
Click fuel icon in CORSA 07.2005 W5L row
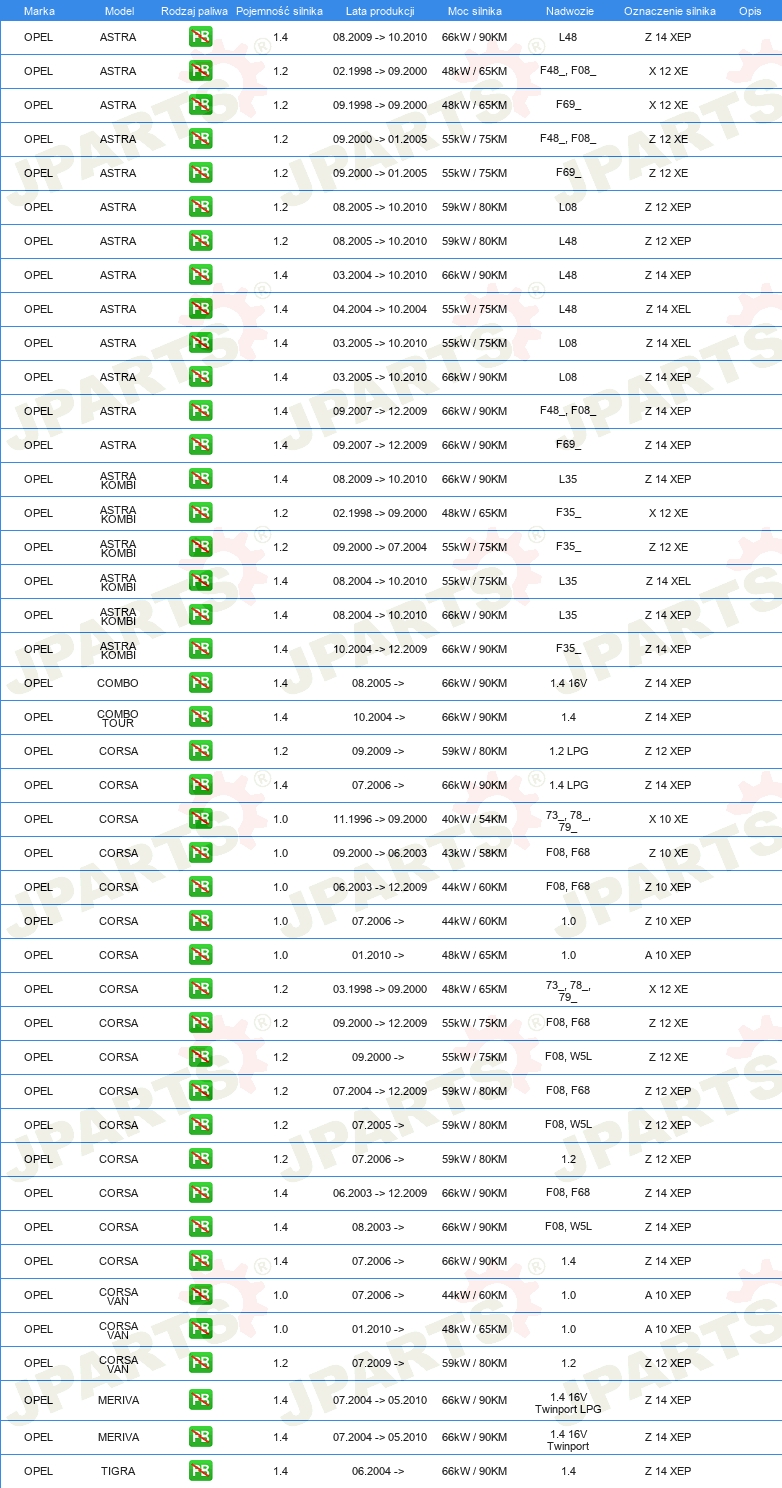pos(200,1125)
